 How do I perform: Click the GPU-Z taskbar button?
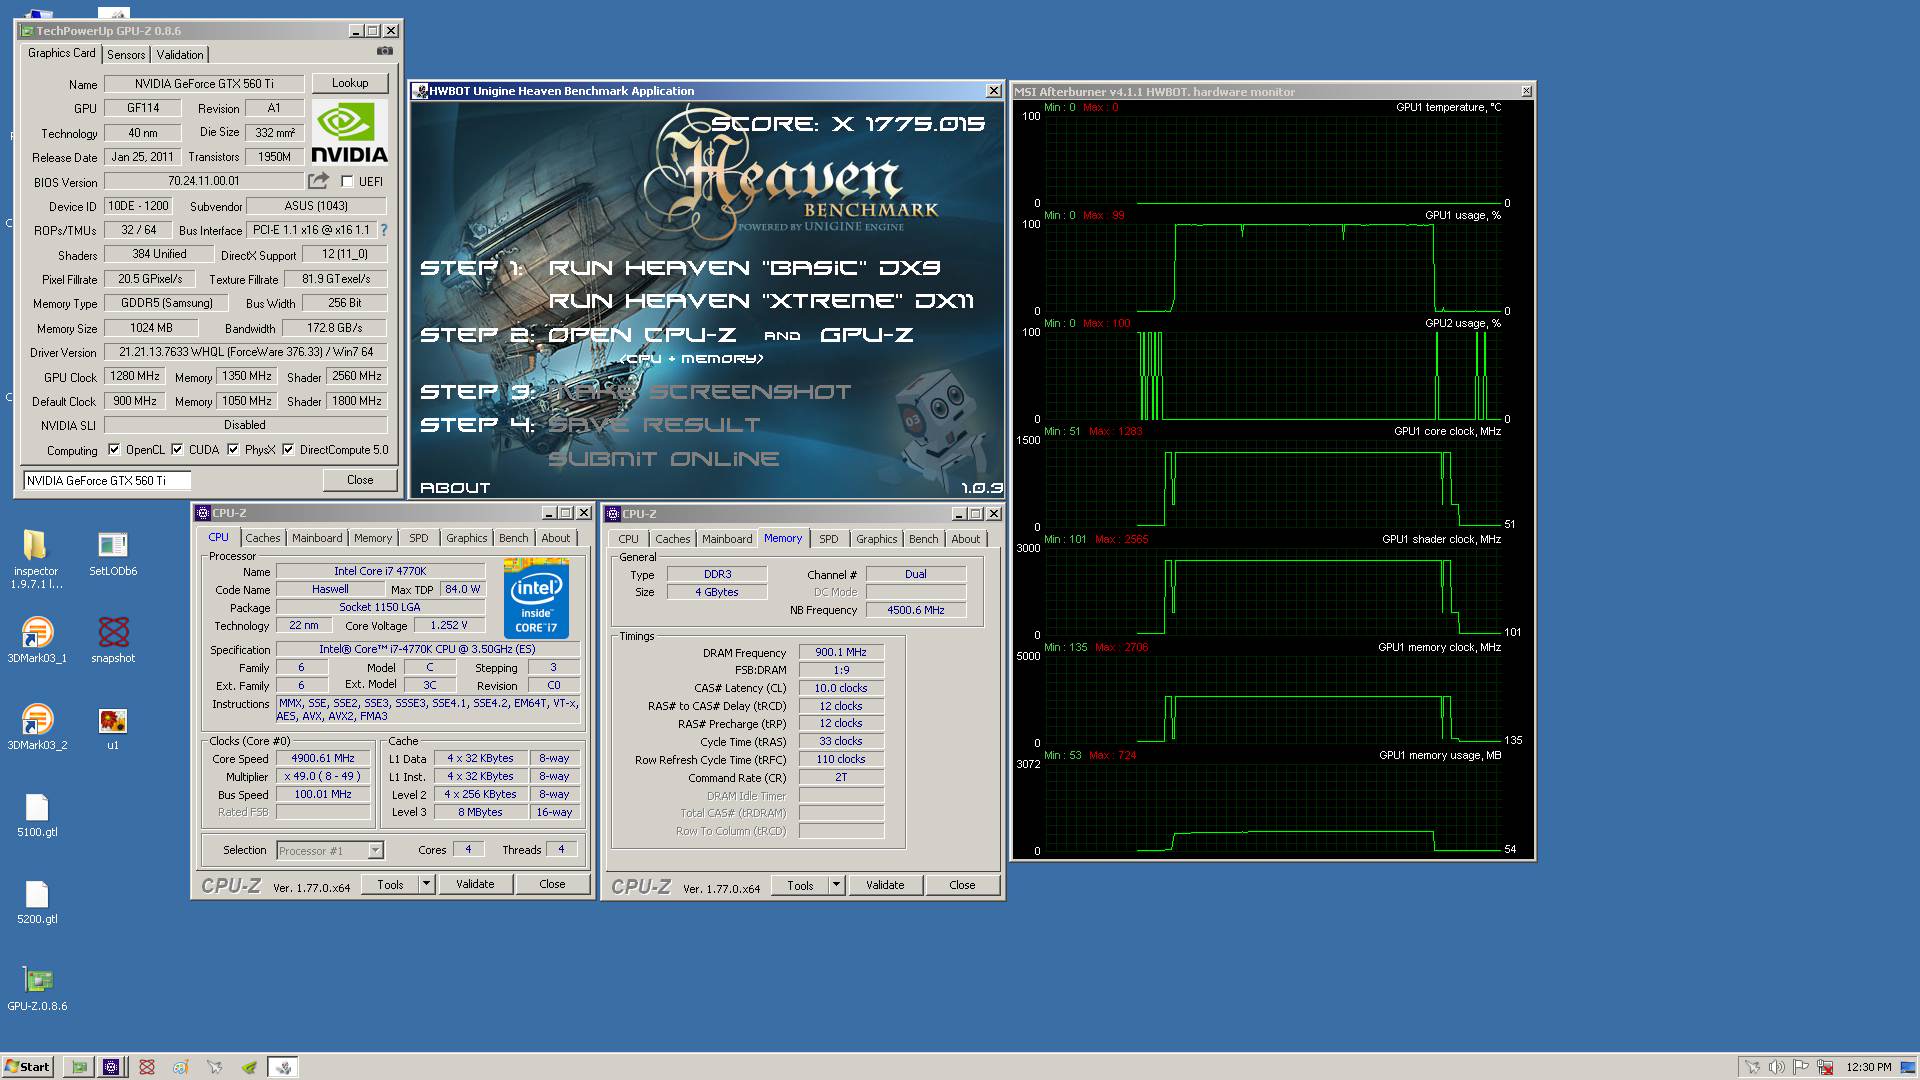click(x=79, y=1067)
